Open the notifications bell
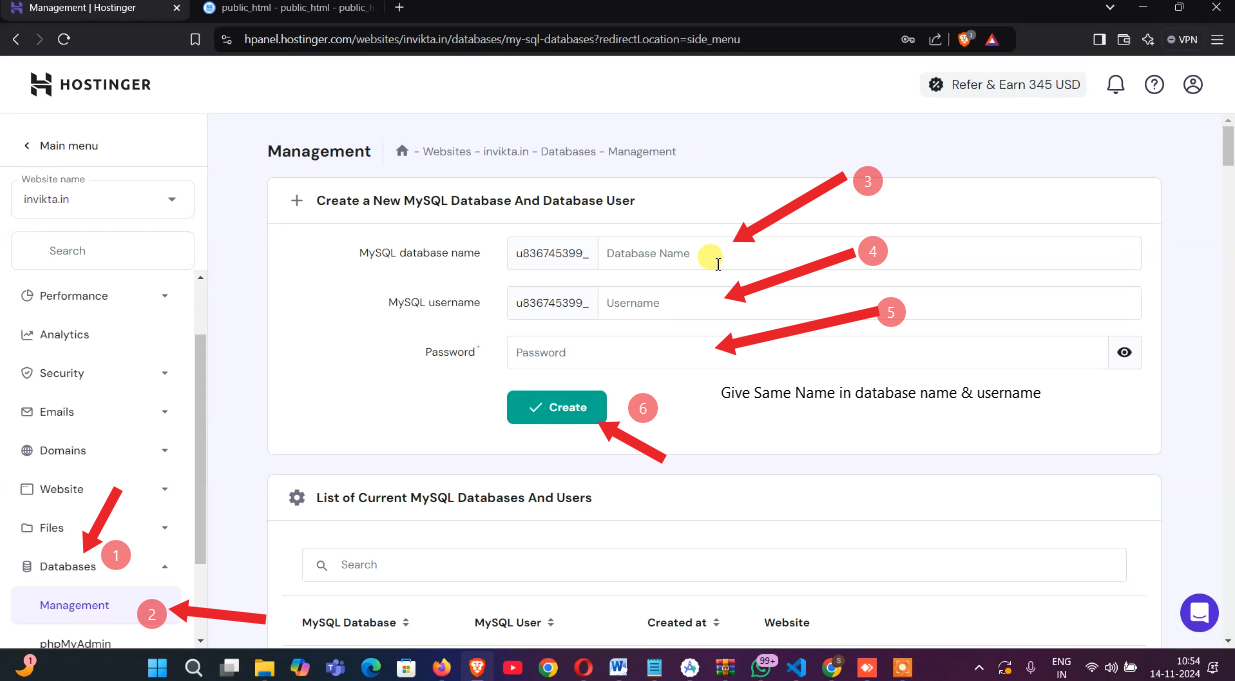1235x681 pixels. [1115, 85]
